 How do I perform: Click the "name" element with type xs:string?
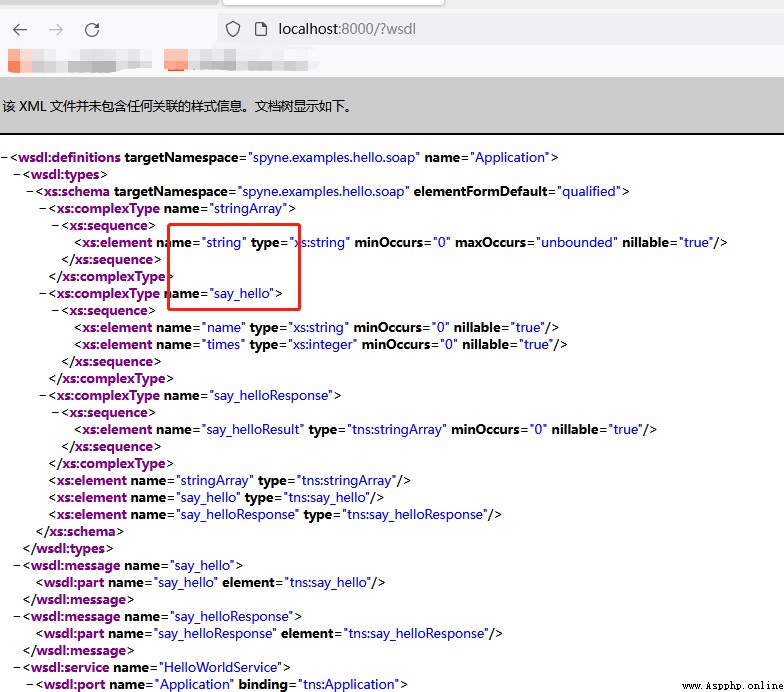(316, 328)
